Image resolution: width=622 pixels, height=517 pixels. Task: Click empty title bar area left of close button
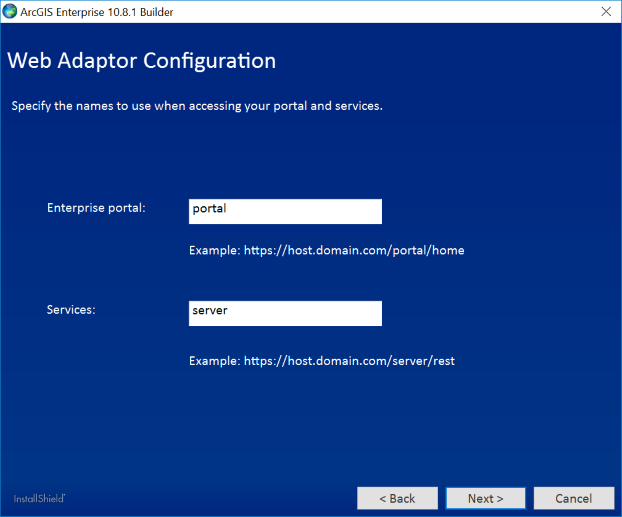(400, 11)
